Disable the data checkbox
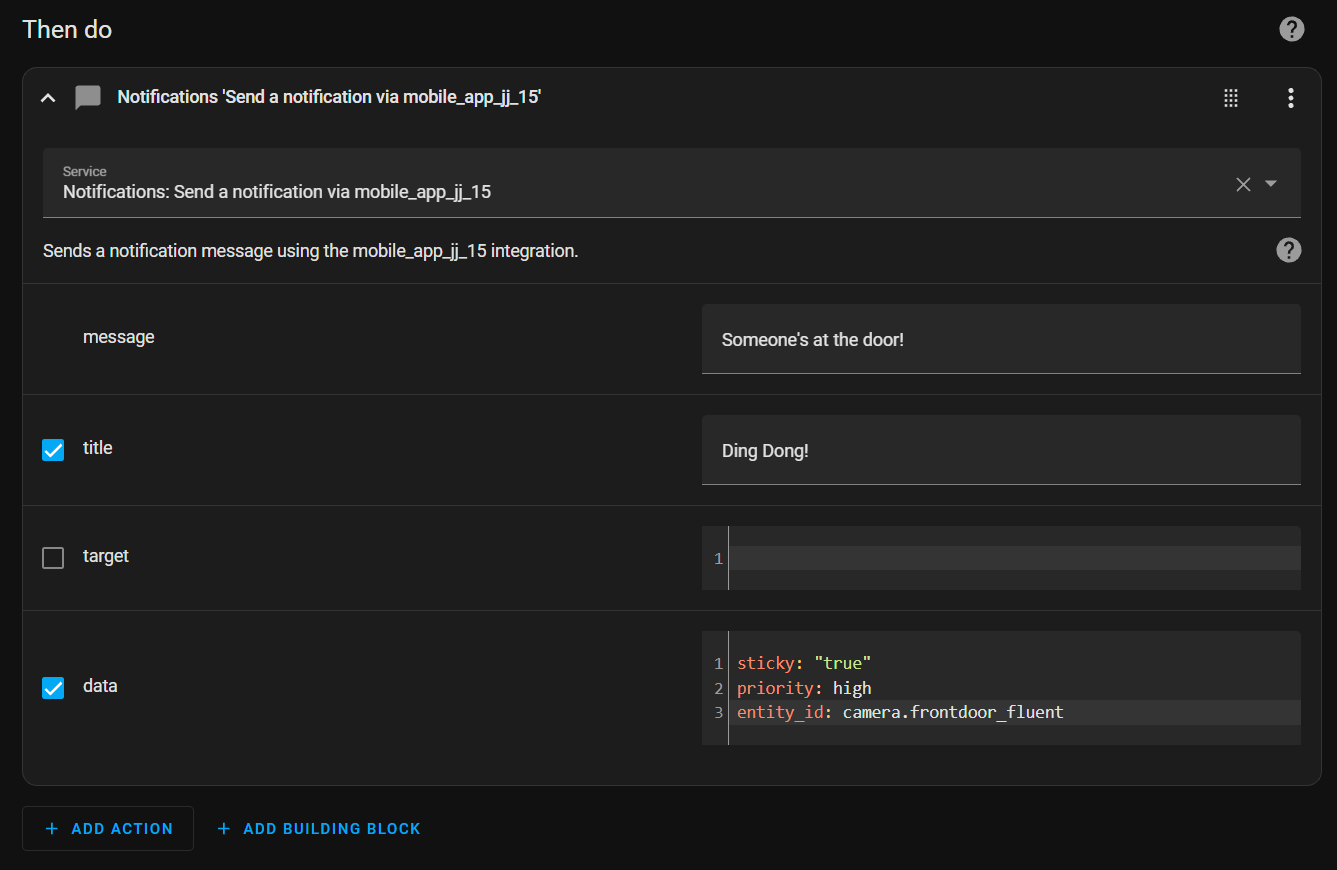The width and height of the screenshot is (1337, 870). [x=53, y=688]
